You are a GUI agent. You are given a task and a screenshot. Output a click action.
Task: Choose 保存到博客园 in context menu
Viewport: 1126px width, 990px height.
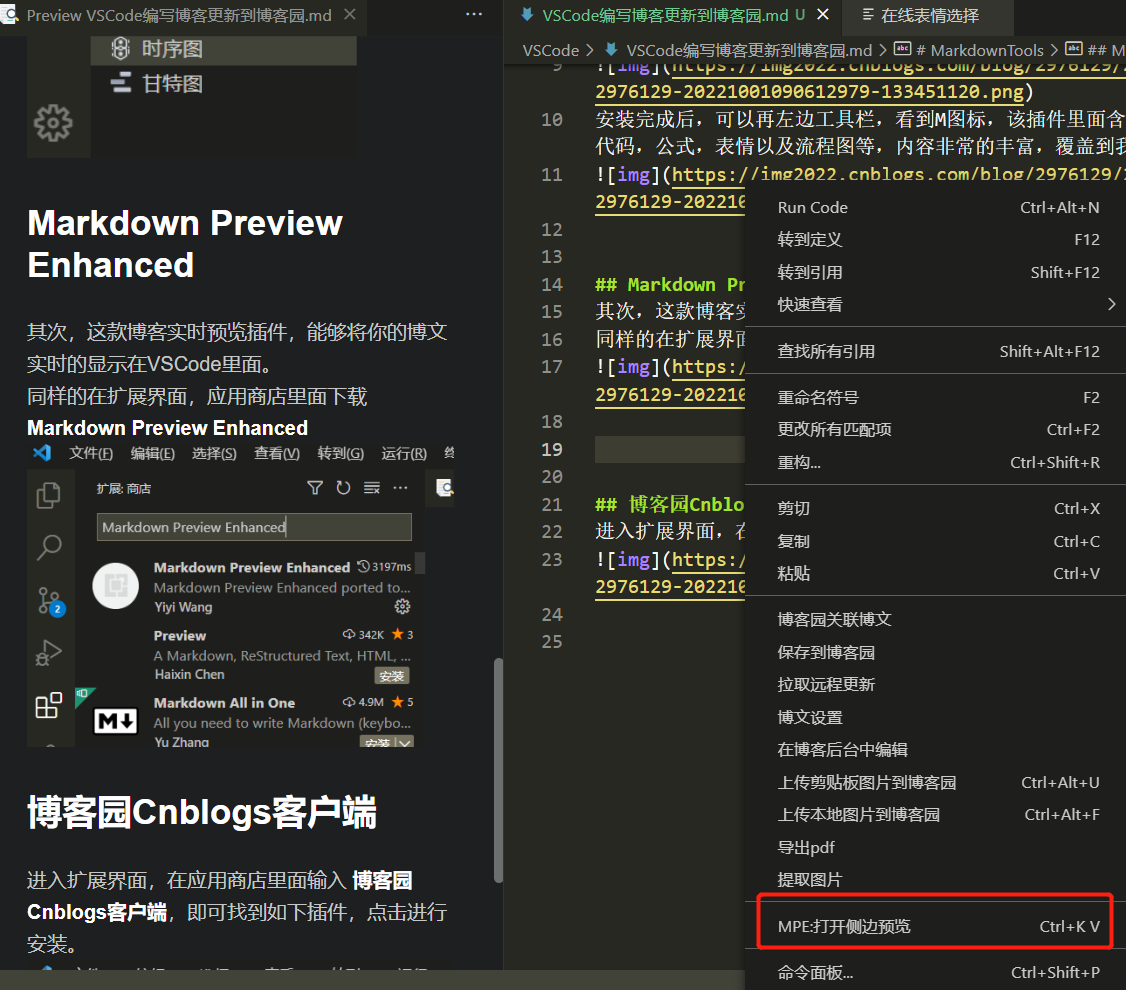(938, 653)
